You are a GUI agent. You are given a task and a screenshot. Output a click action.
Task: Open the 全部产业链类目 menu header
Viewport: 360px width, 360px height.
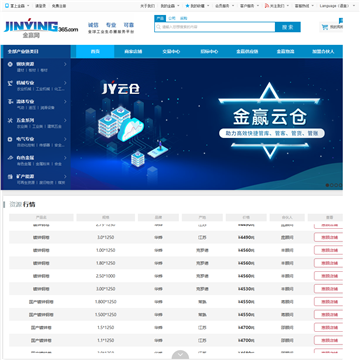pos(36,52)
